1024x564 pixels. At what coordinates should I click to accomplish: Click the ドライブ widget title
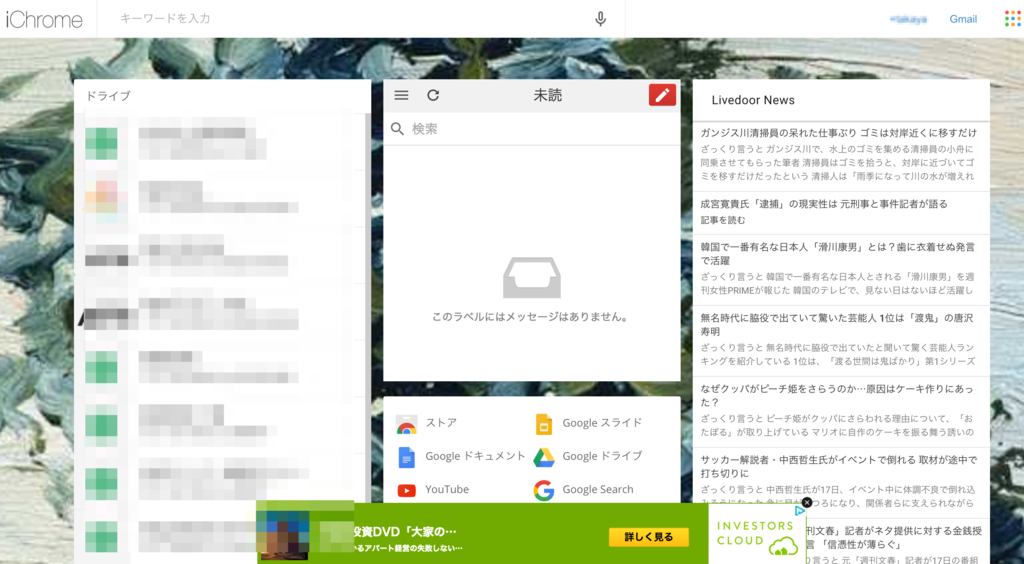(x=108, y=96)
